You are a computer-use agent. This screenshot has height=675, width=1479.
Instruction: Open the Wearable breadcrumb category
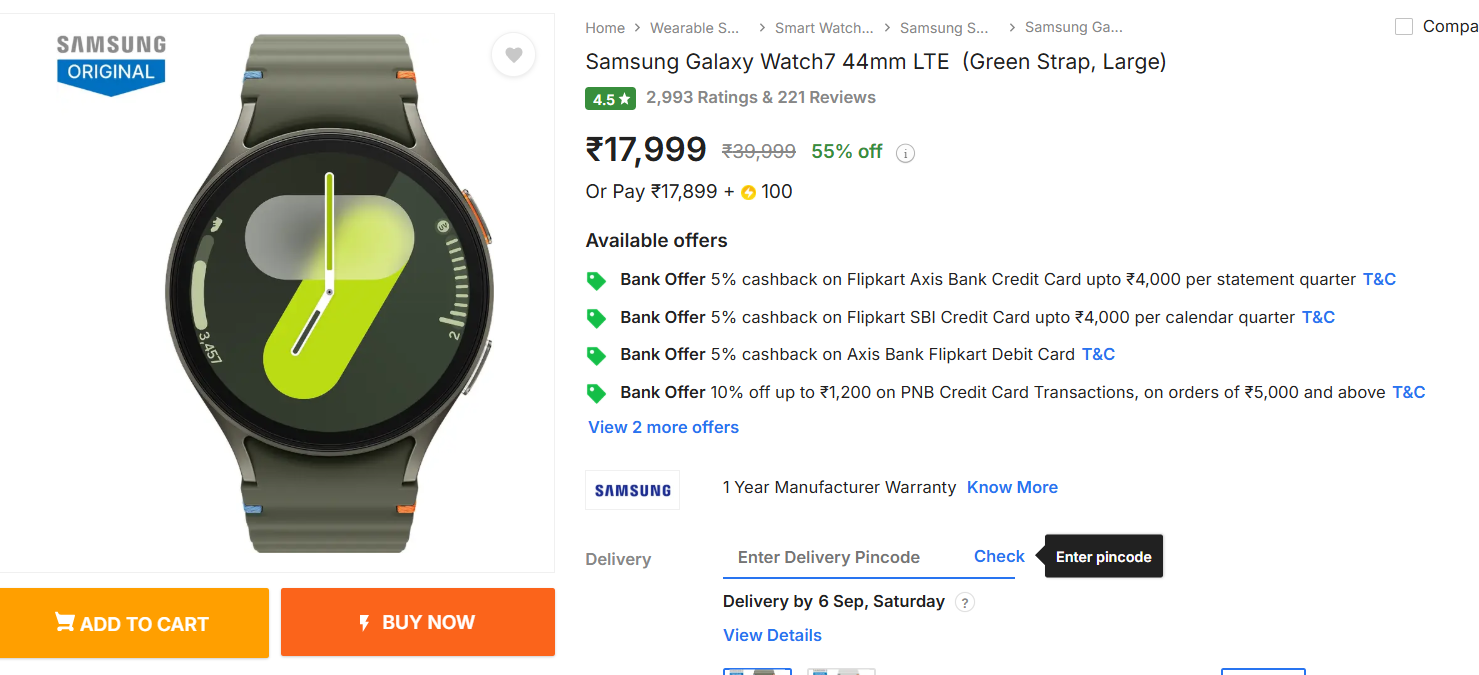pos(694,28)
